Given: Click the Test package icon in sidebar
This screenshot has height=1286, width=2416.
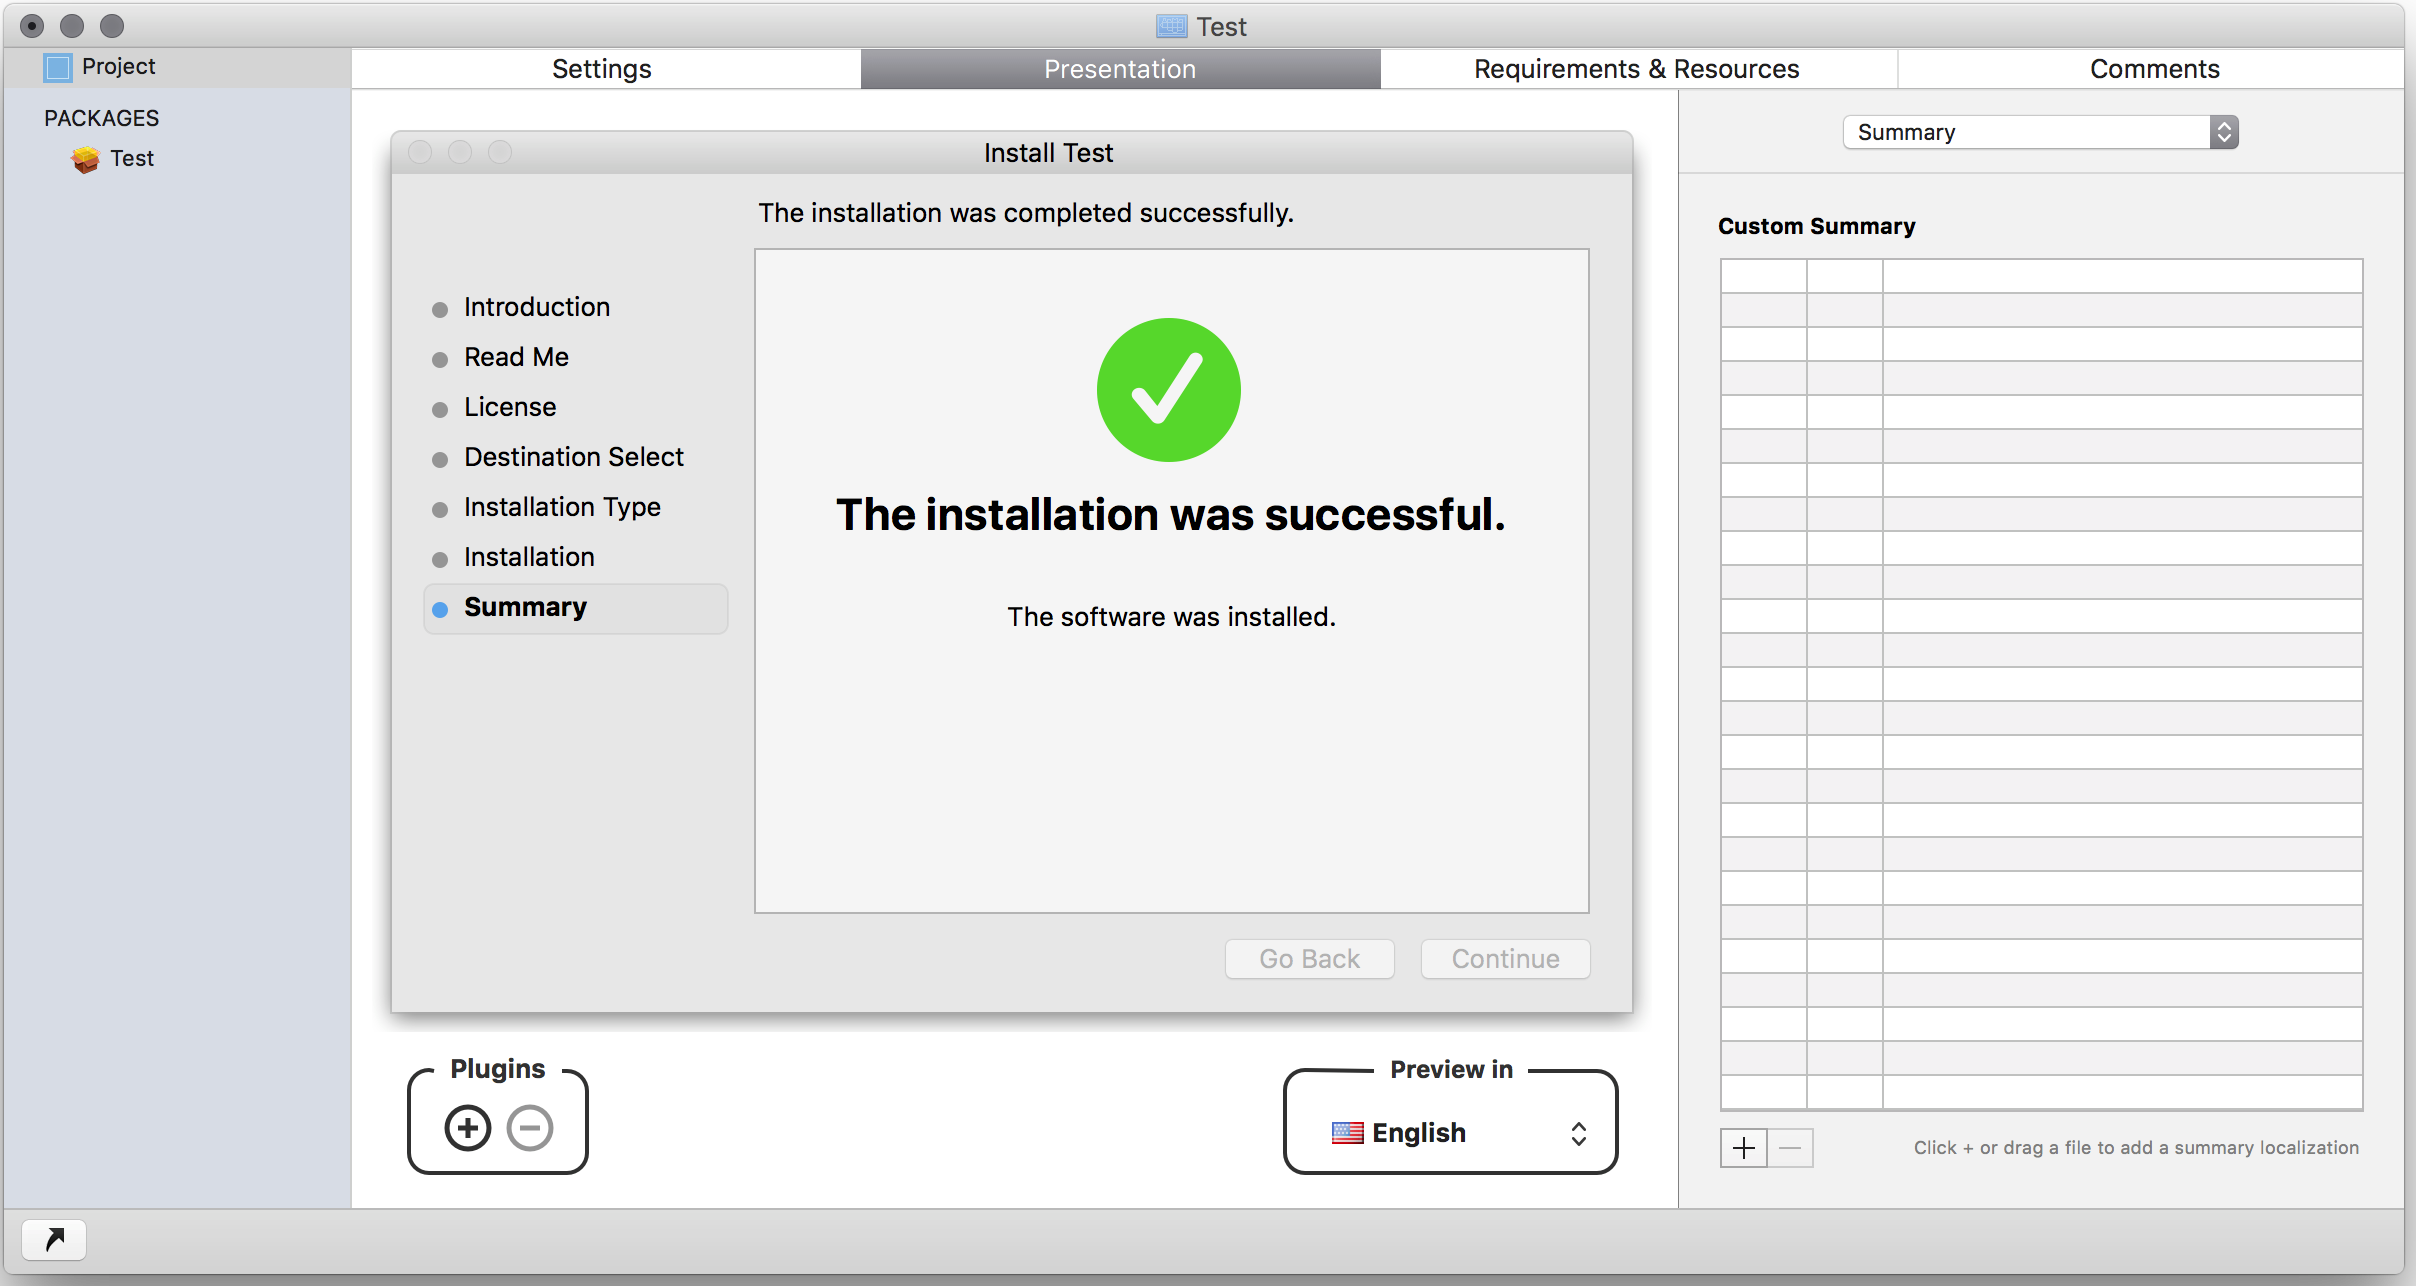Looking at the screenshot, I should pos(85,158).
